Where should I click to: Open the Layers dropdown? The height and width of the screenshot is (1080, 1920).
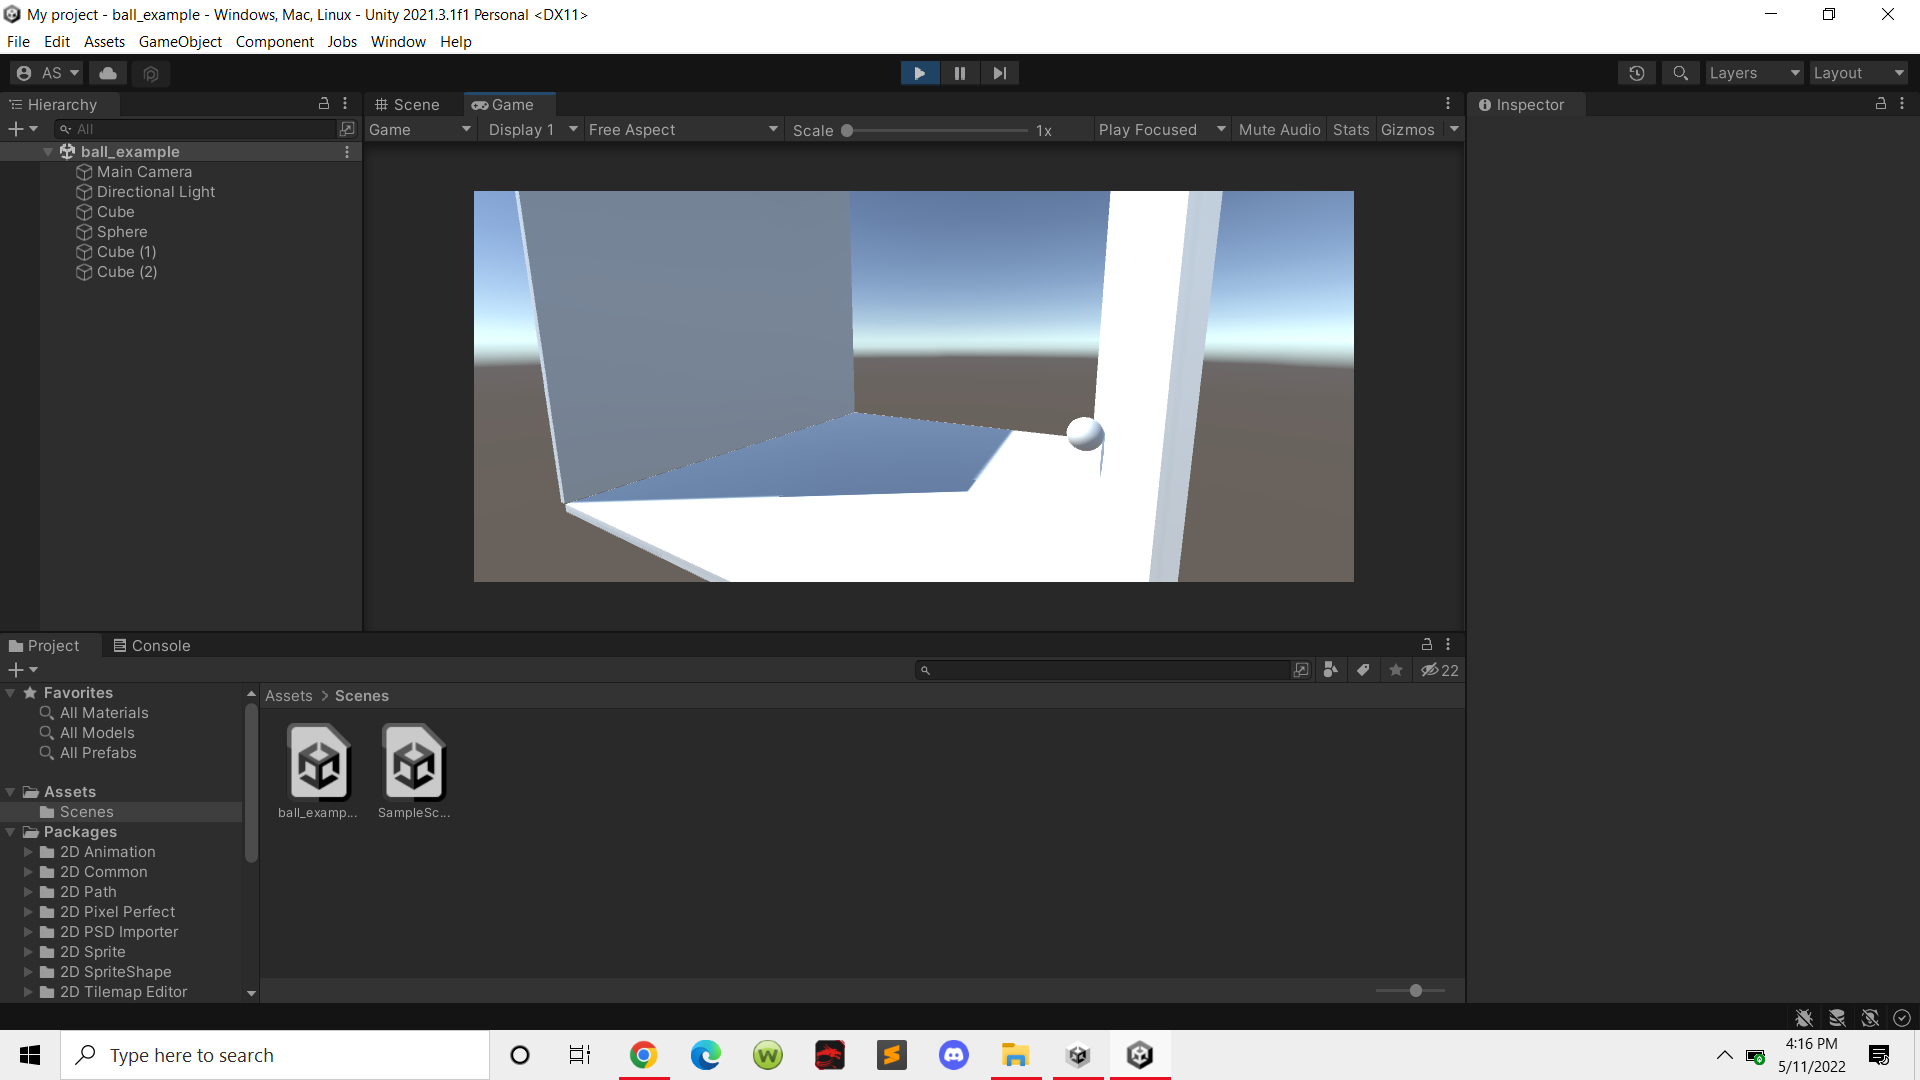click(1754, 73)
